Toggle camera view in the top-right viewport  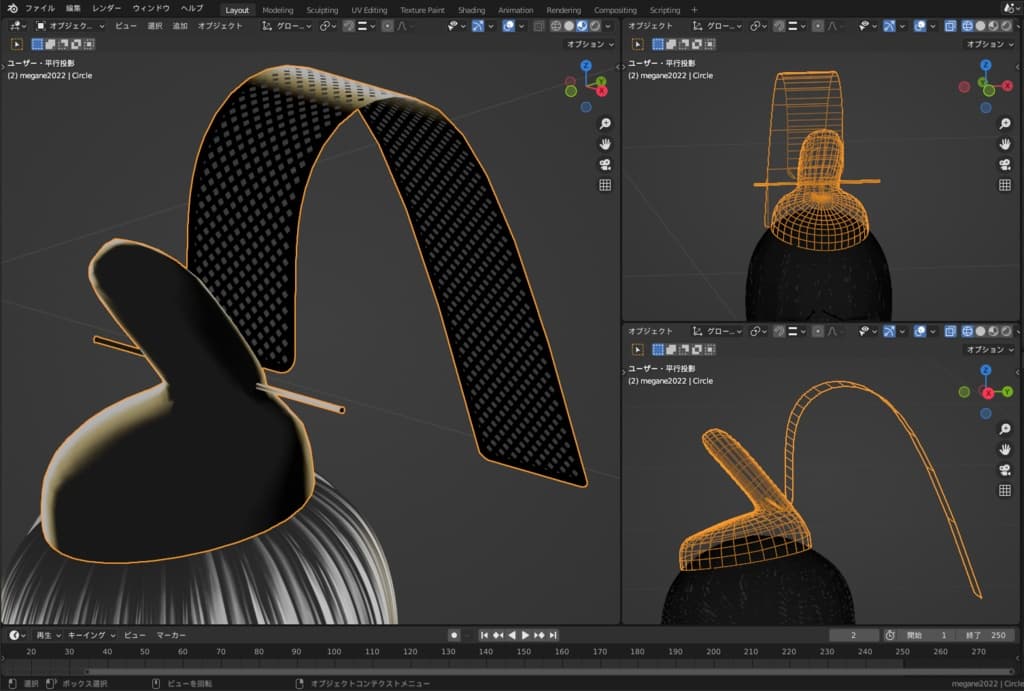[1004, 164]
